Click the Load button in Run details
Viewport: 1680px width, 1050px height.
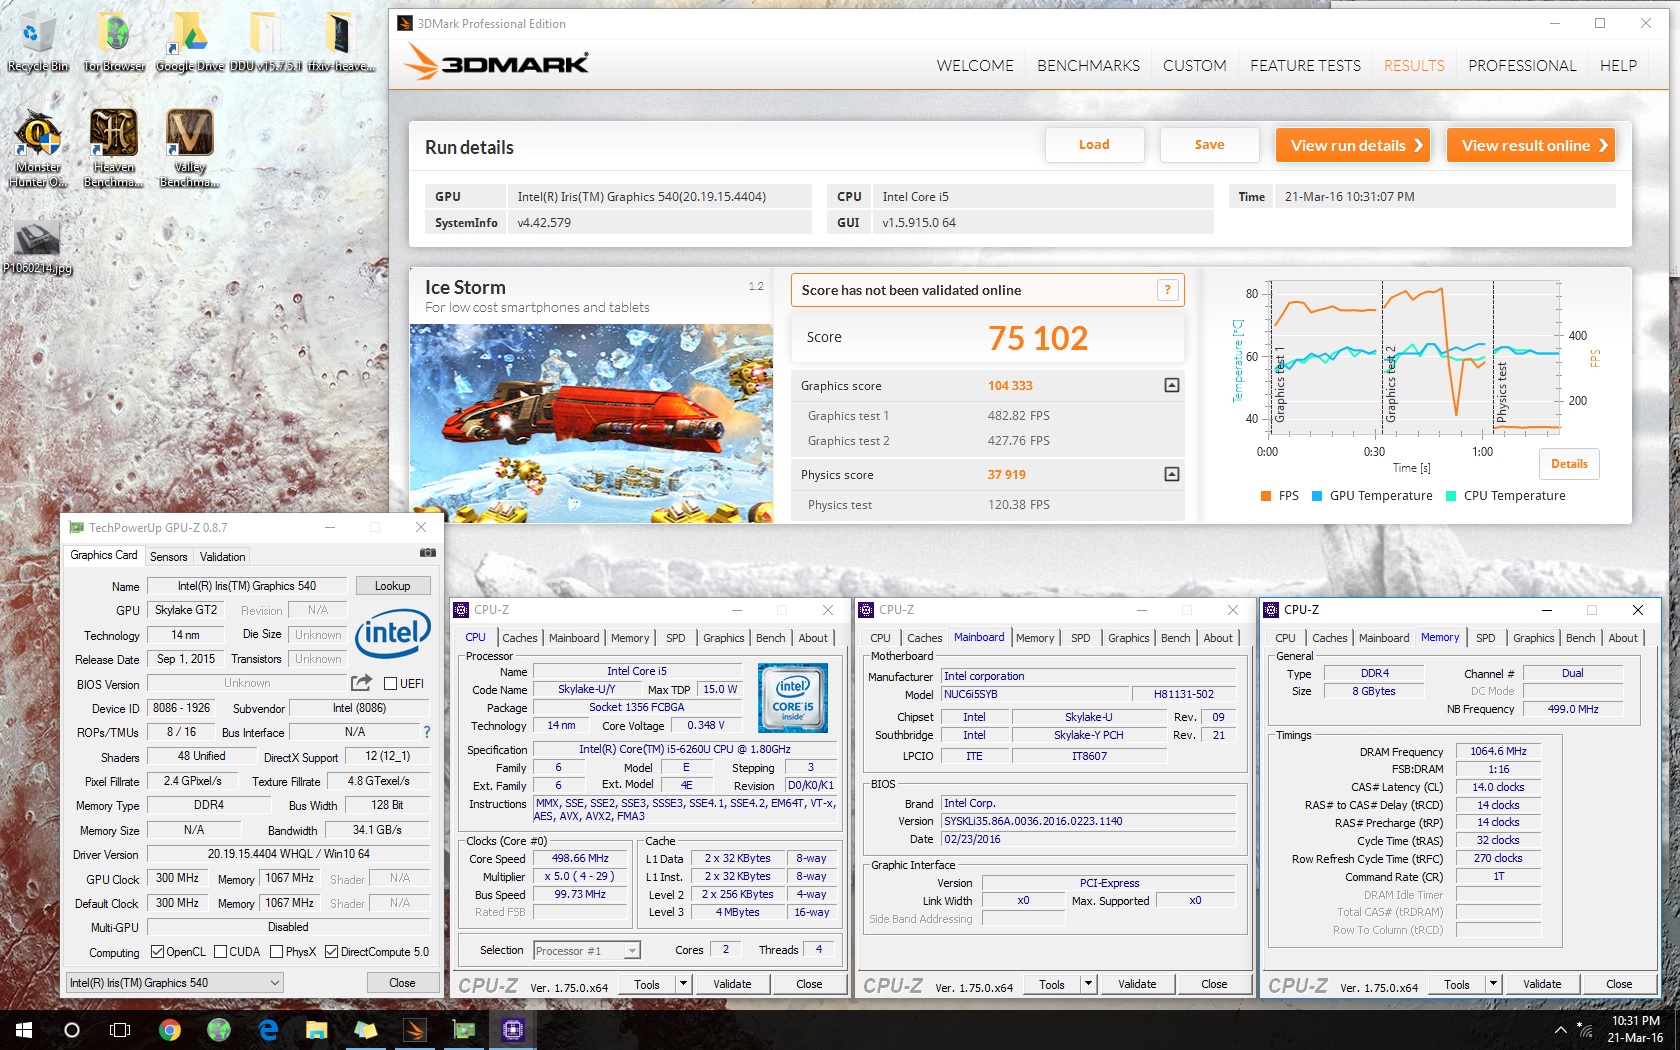pyautogui.click(x=1094, y=145)
